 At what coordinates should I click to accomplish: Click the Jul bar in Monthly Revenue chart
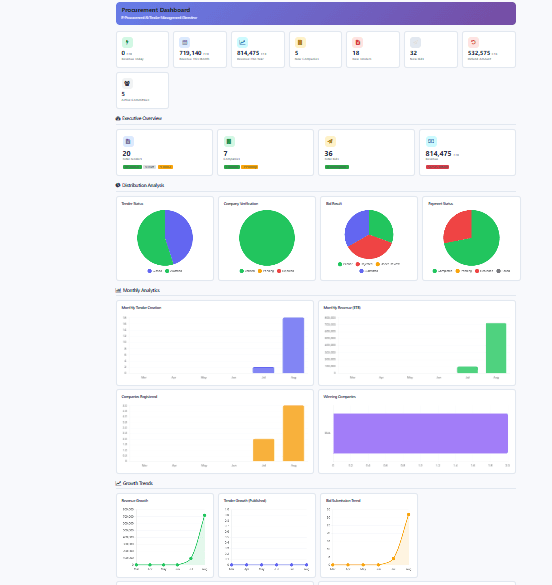click(x=467, y=370)
